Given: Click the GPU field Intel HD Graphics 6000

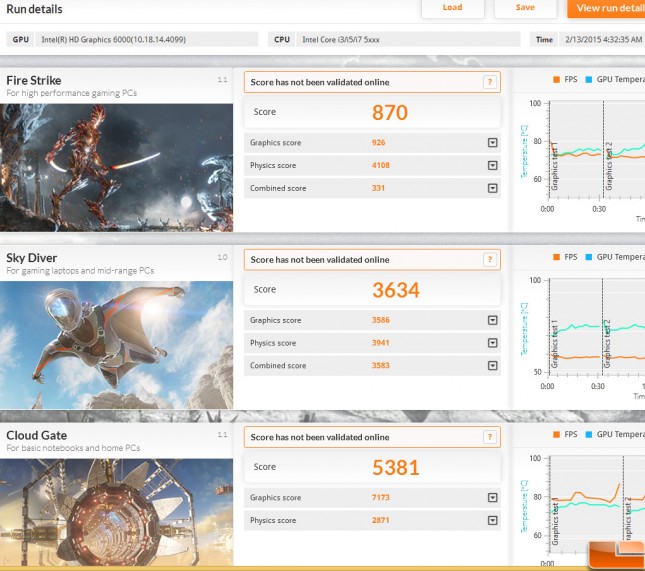Looking at the screenshot, I should click(146, 39).
